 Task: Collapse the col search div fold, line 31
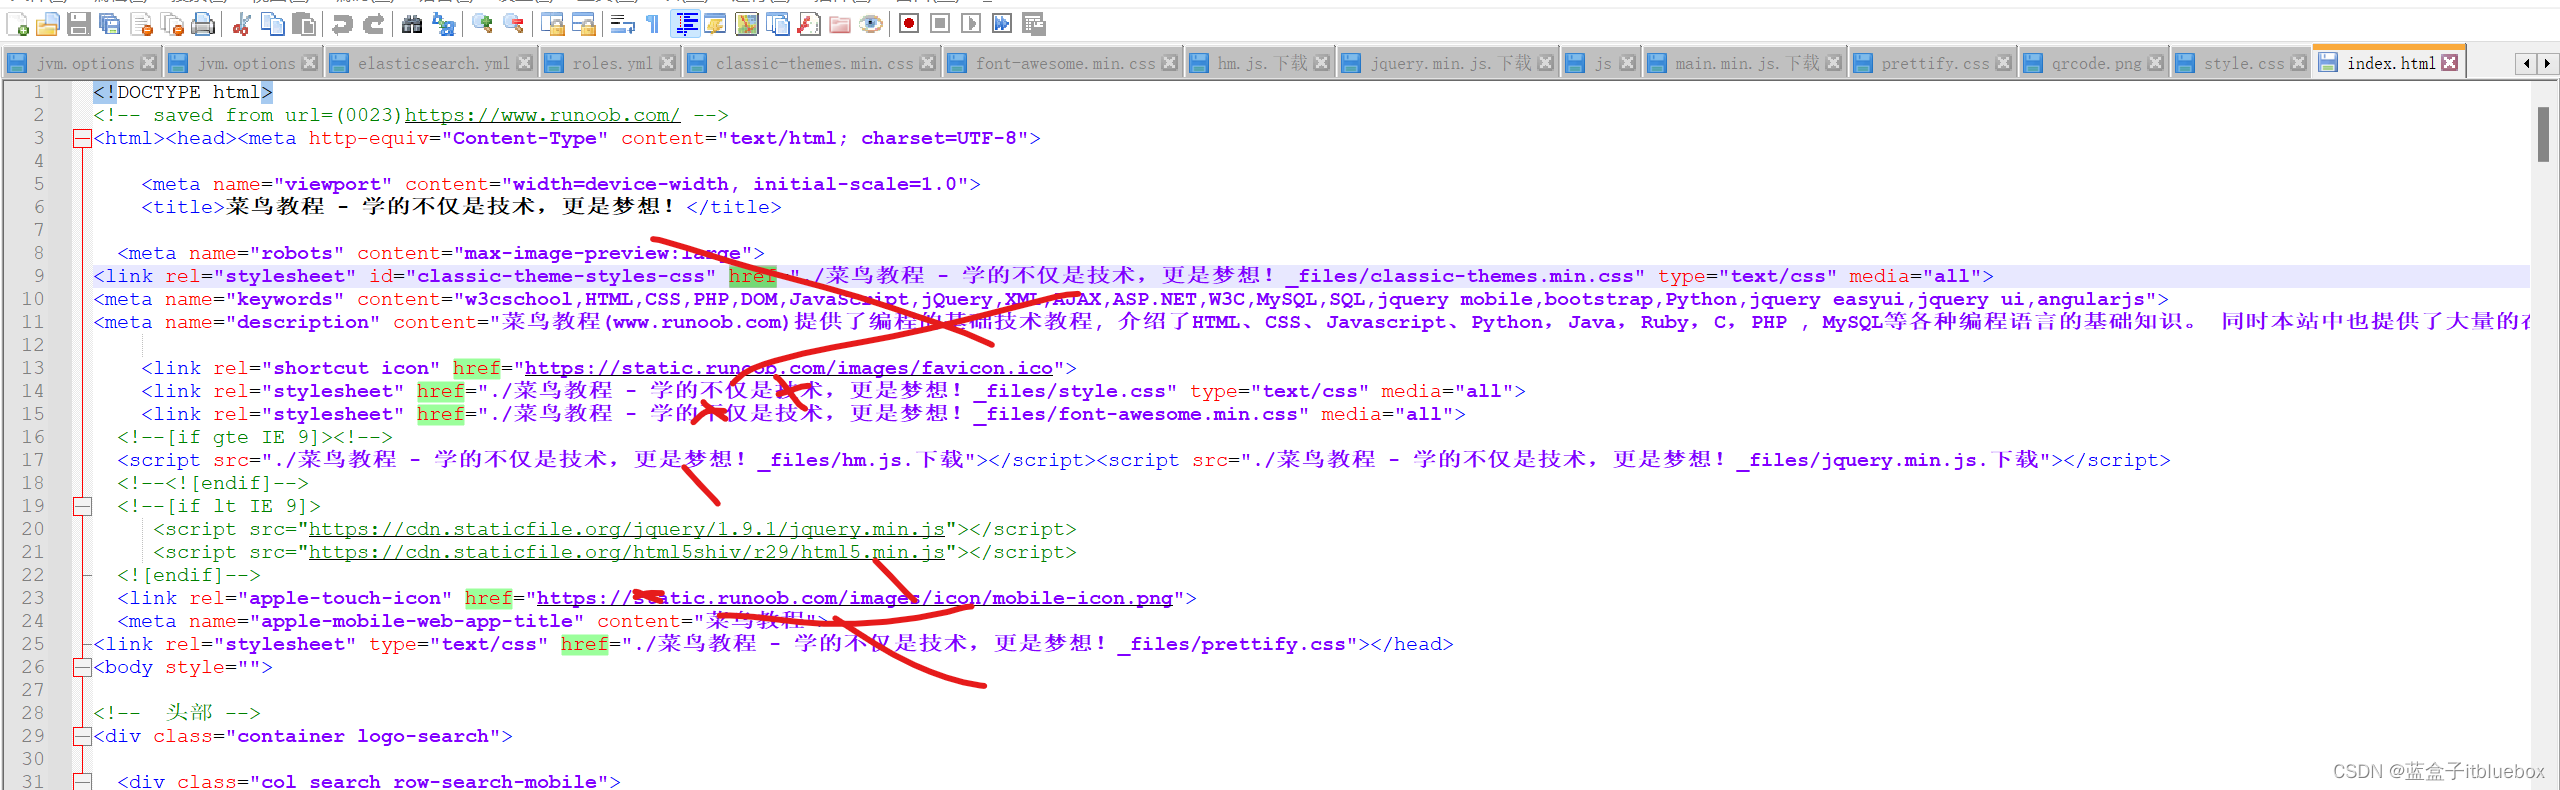click(82, 782)
